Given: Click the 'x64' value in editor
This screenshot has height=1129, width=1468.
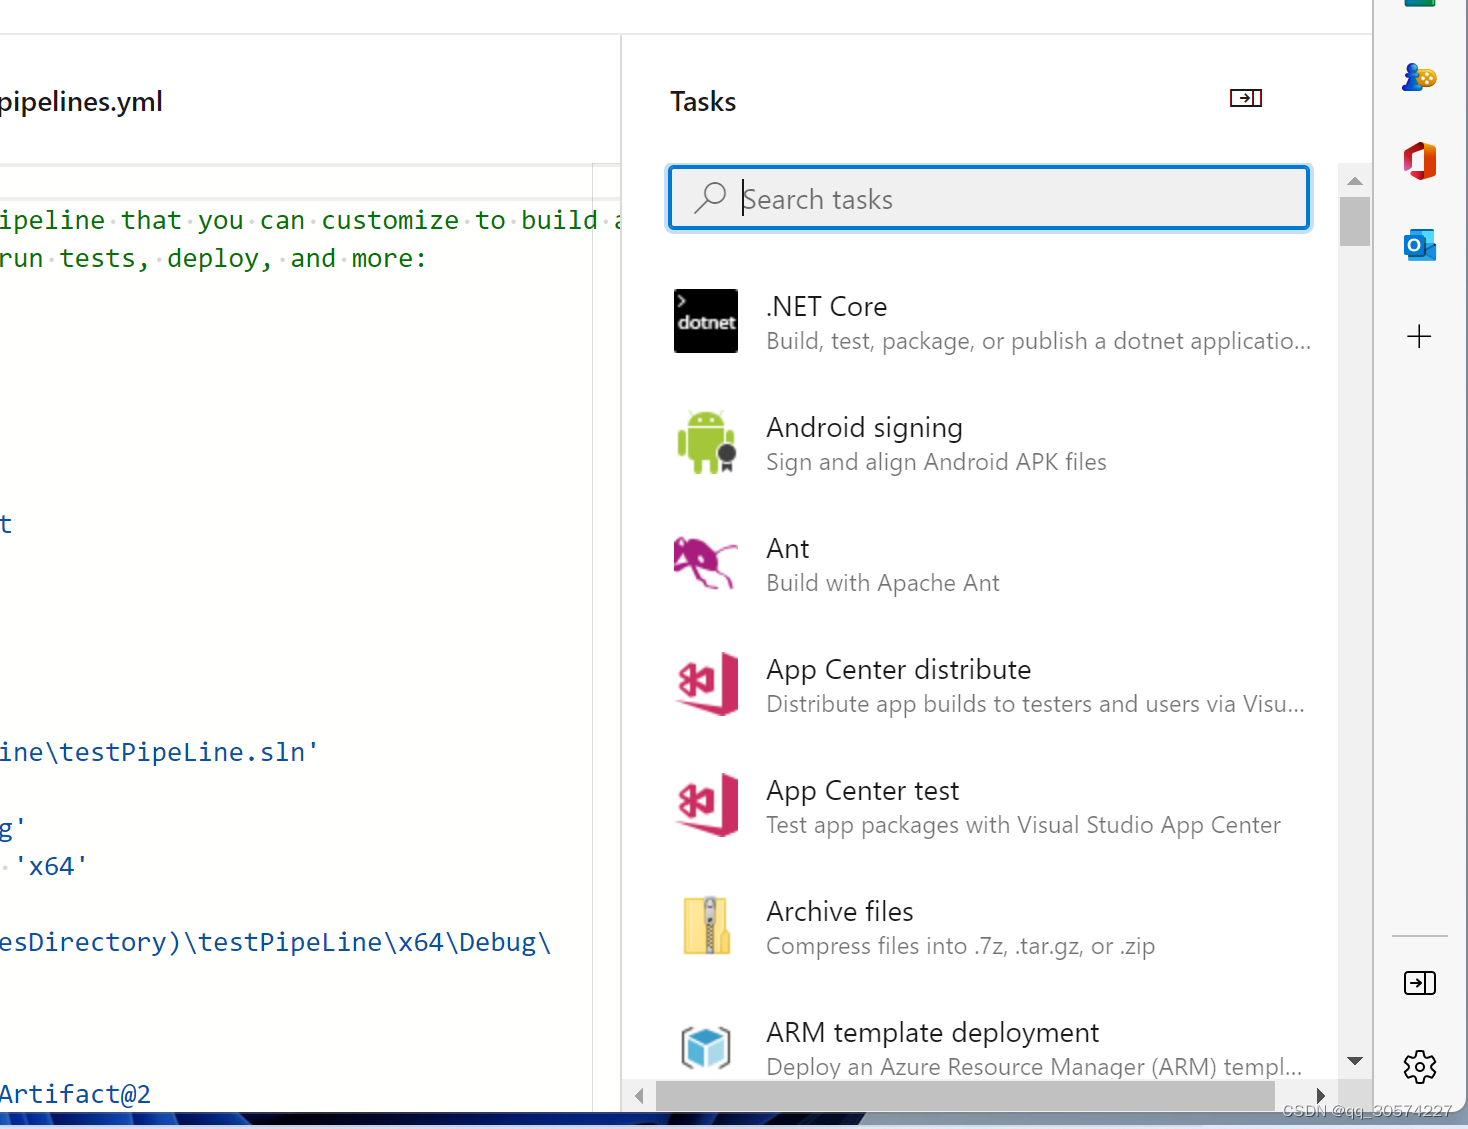Looking at the screenshot, I should [x=51, y=866].
